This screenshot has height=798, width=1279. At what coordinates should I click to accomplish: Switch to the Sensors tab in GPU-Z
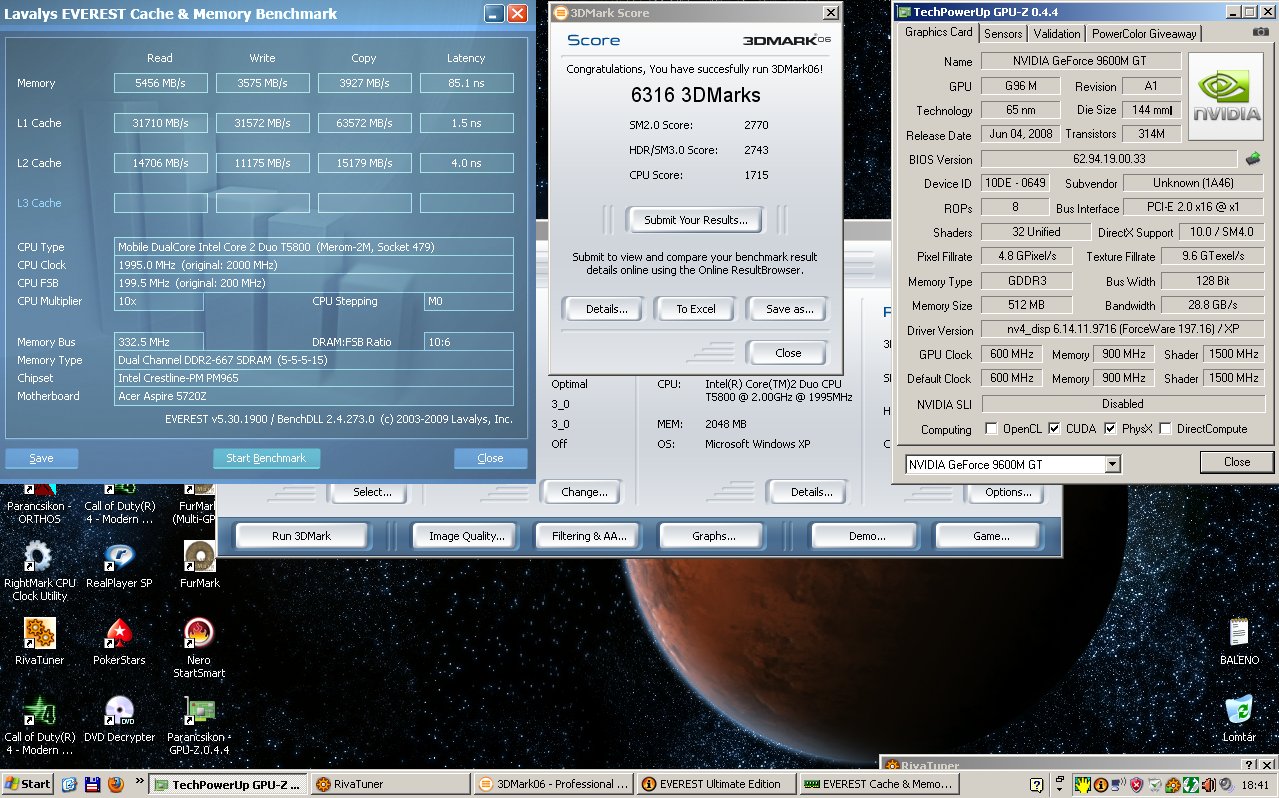pos(1003,33)
